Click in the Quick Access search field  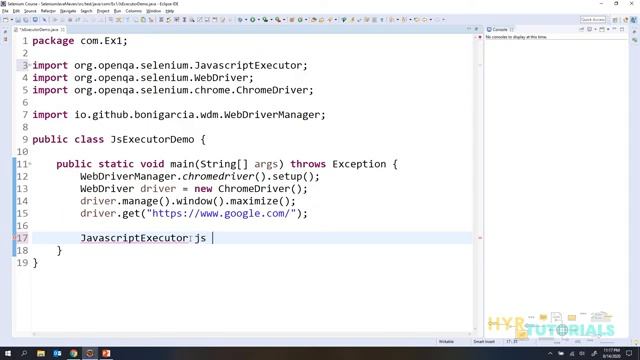(593, 20)
